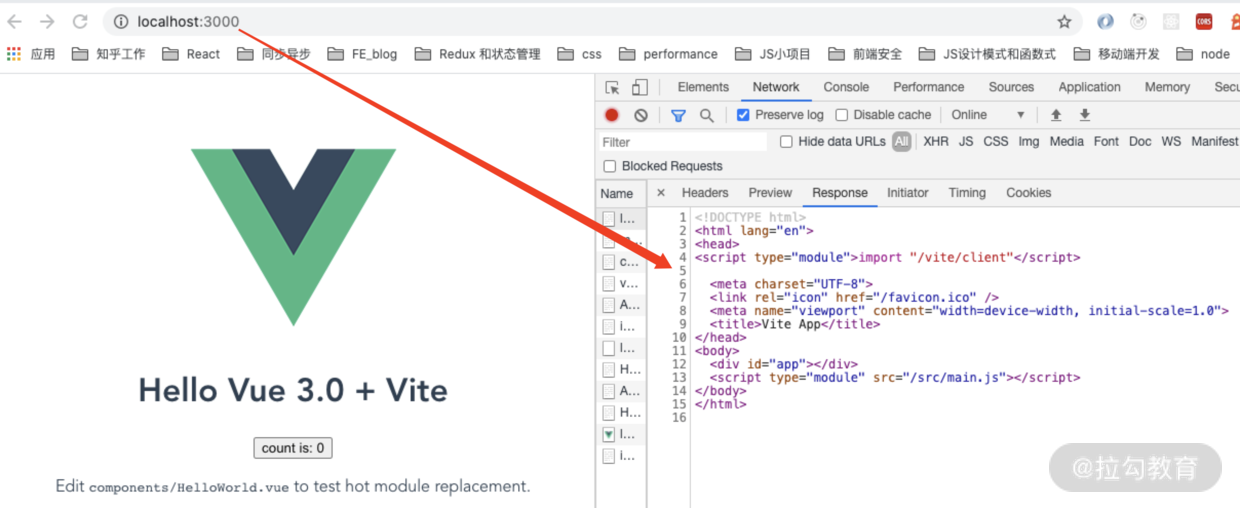Switch to the Elements tab
Screen dimensions: 1240x508
coord(703,87)
